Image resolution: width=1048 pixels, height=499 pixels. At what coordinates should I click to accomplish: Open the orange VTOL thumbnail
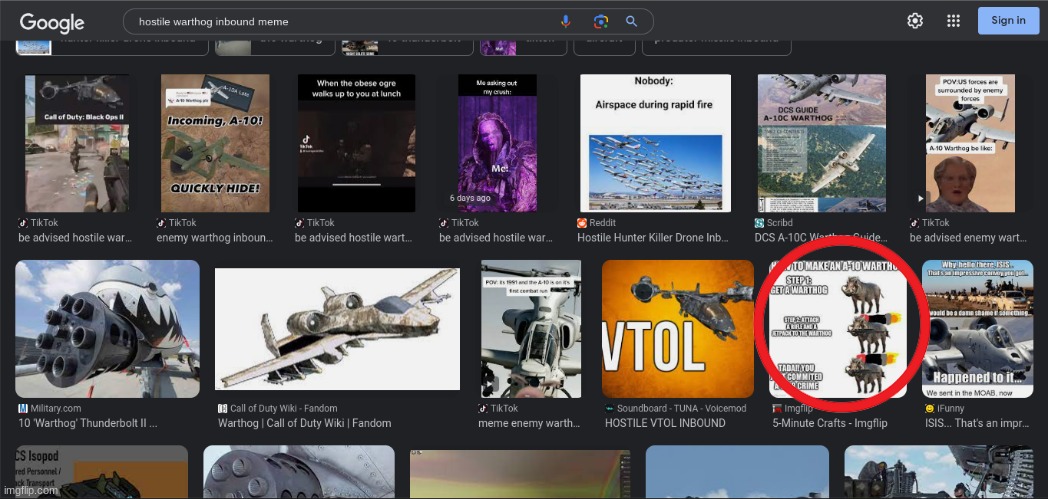(678, 329)
